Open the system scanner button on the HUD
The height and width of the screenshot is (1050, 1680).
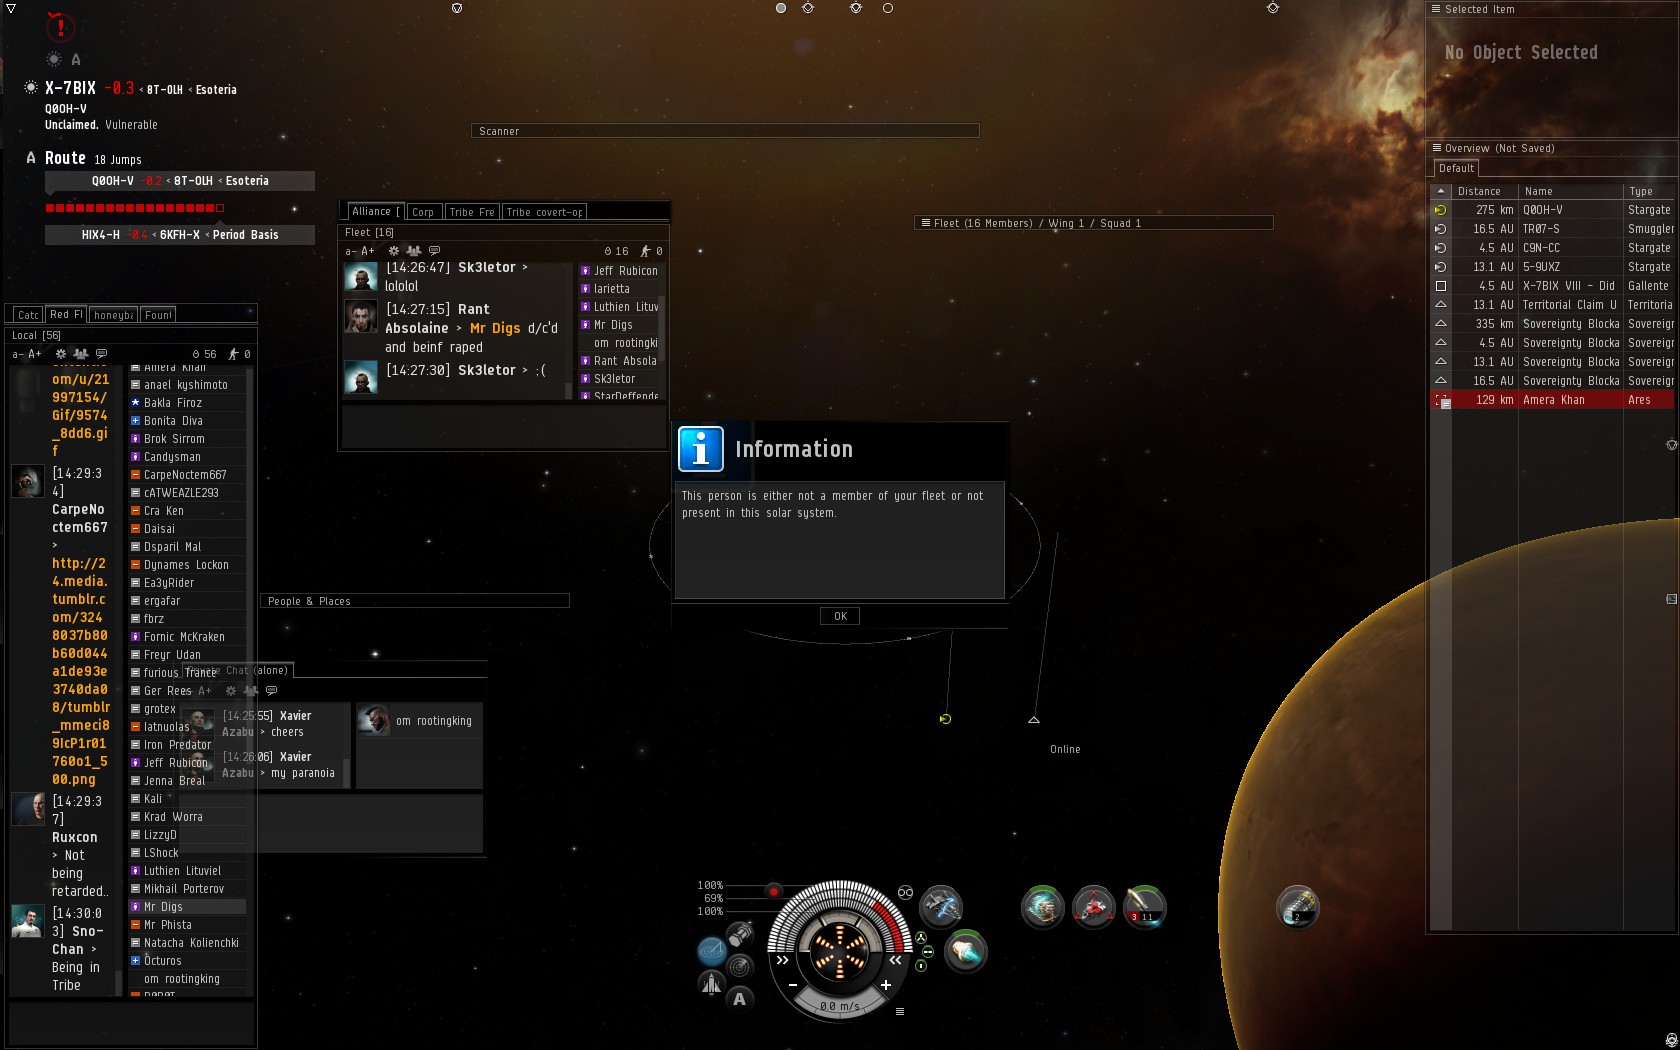740,966
